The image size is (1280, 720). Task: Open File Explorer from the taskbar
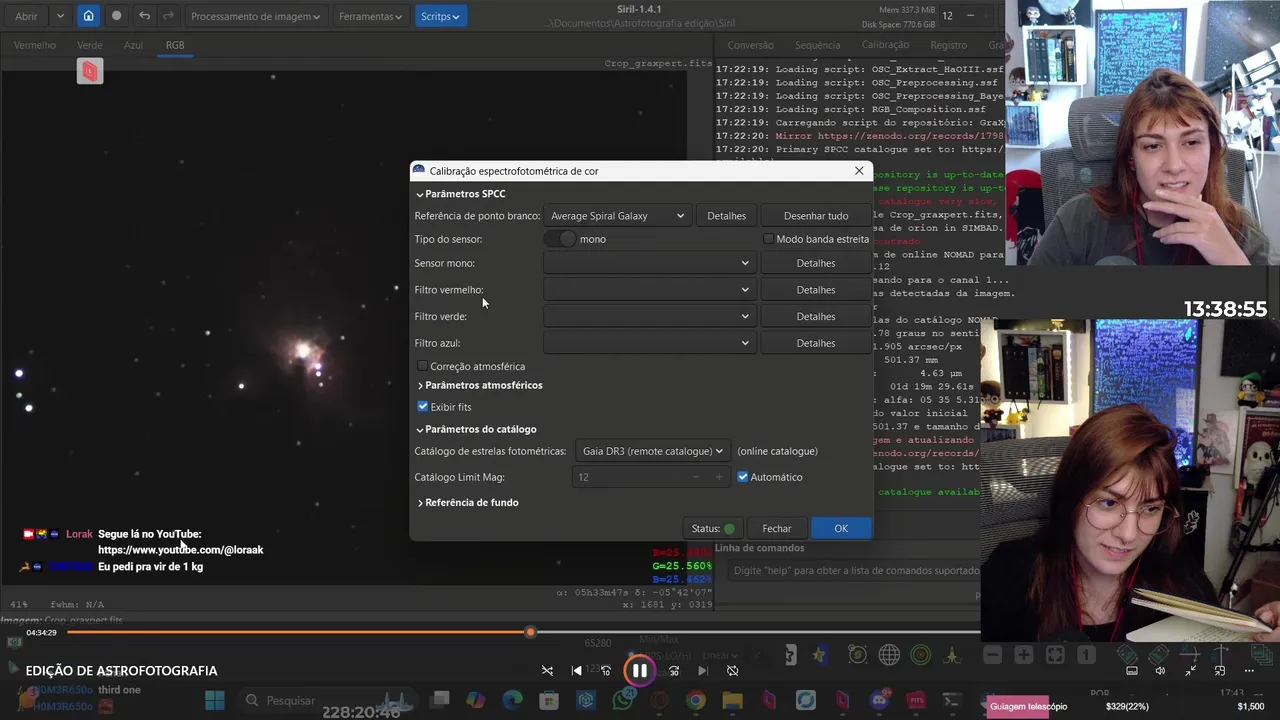point(732,700)
